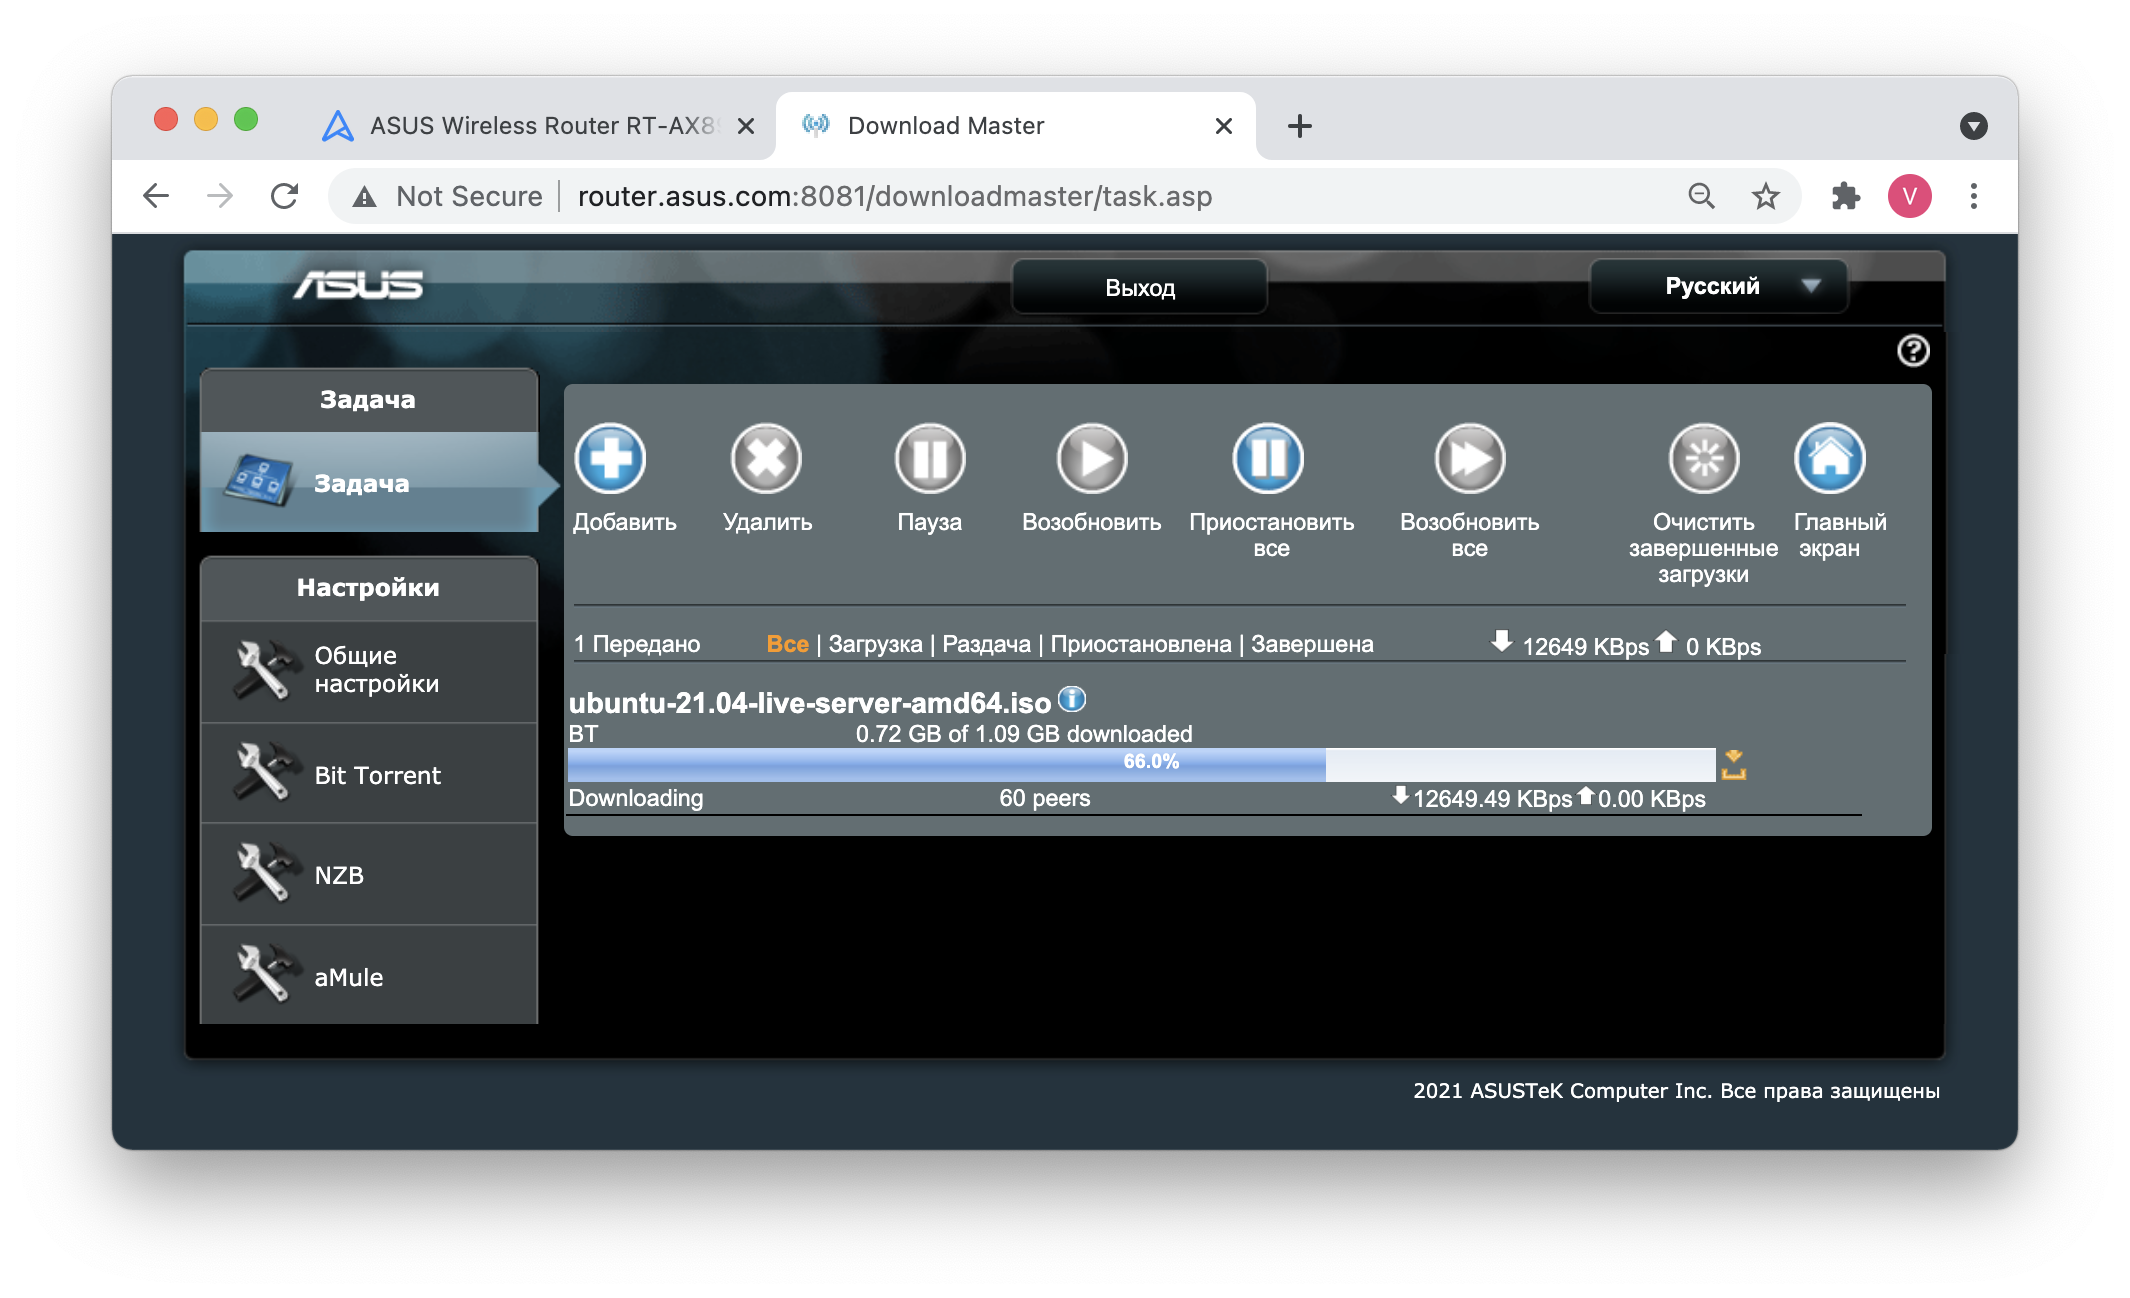This screenshot has height=1298, width=2130.
Task: Click the 'Downloading' status text
Action: click(x=636, y=798)
